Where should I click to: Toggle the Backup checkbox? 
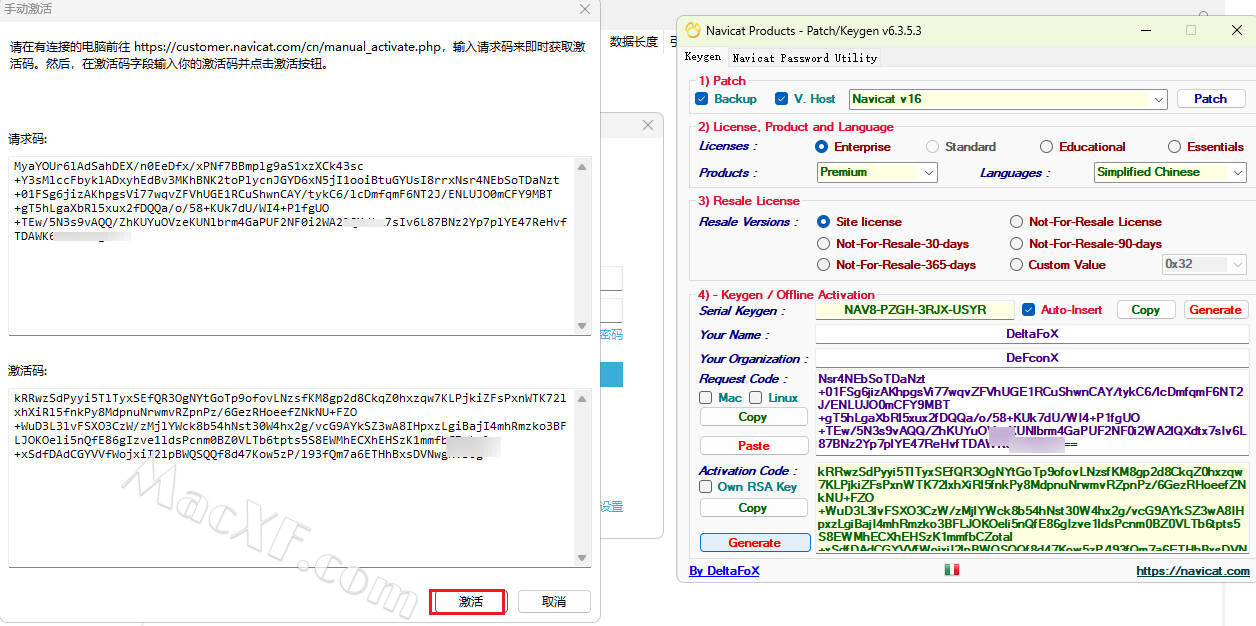point(702,99)
